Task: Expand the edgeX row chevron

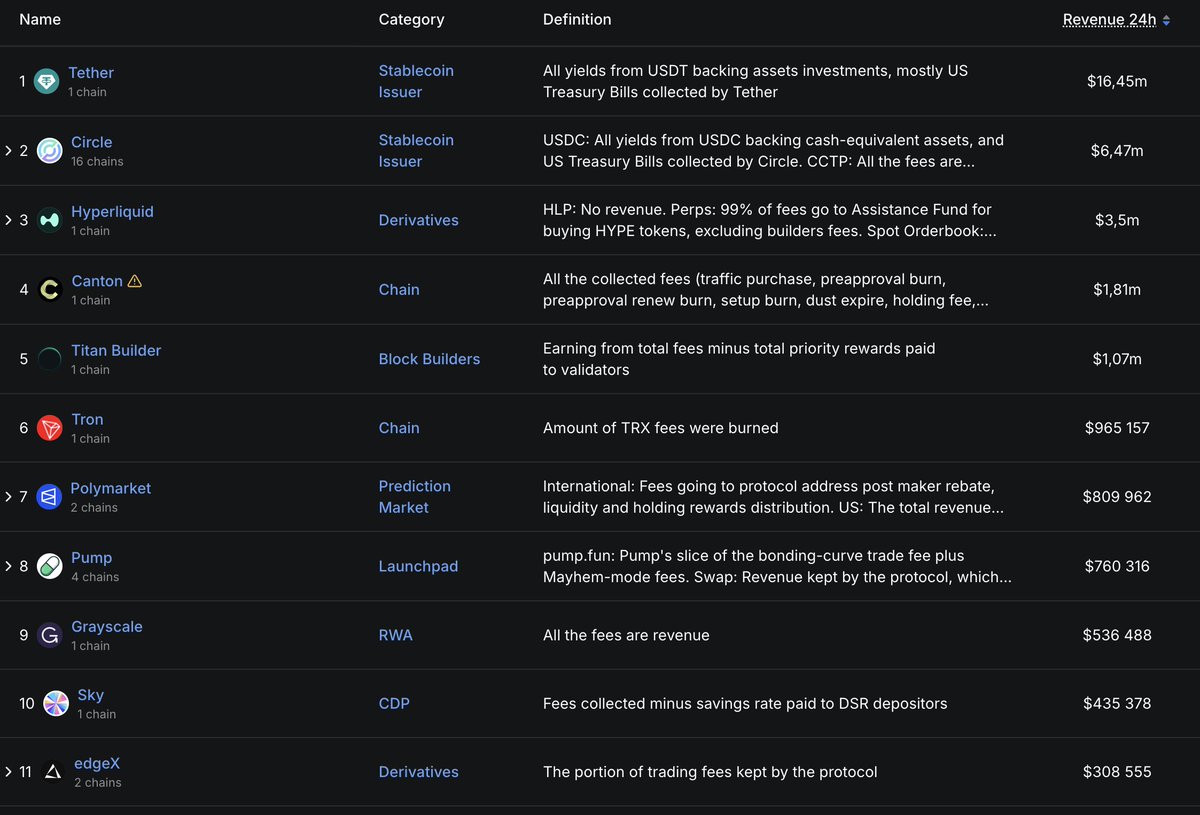Action: click(9, 772)
